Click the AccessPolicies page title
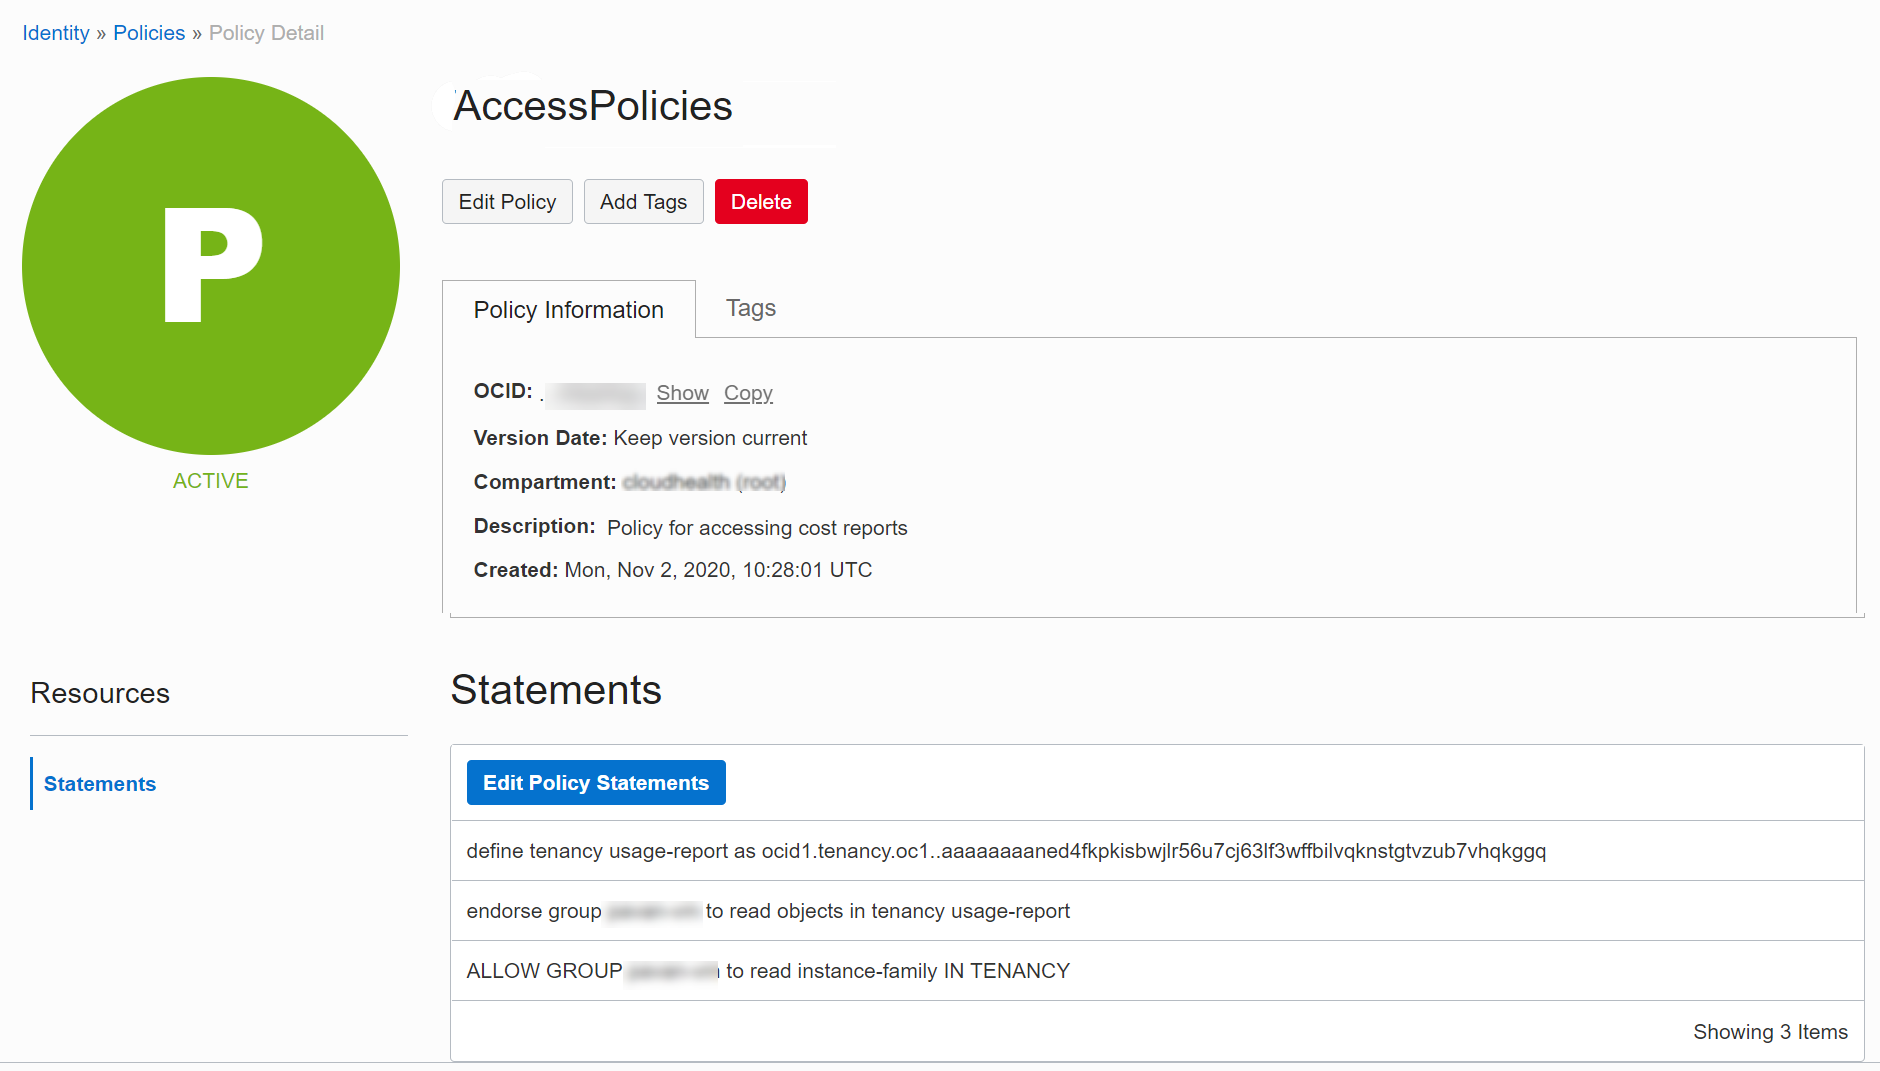Screen dimensions: 1880x1071 (x=592, y=106)
